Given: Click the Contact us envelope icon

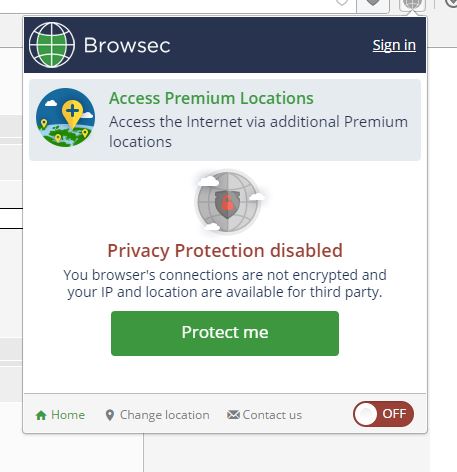Looking at the screenshot, I should 233,415.
